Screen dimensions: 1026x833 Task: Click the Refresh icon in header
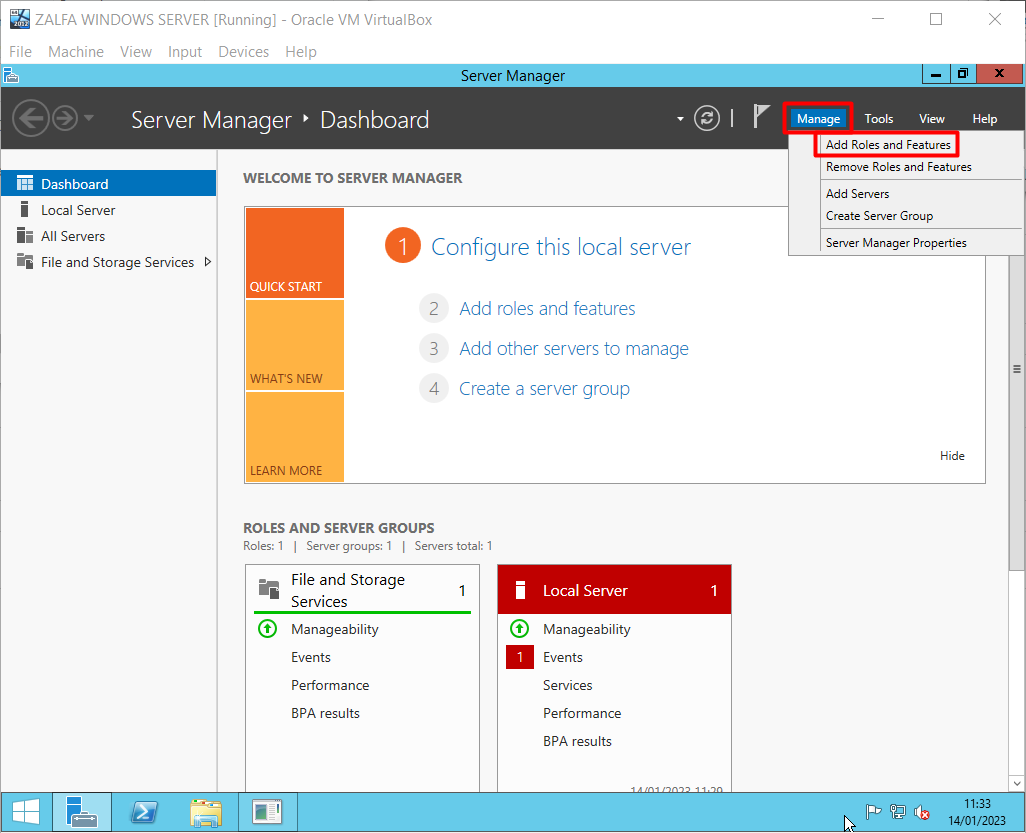coord(707,118)
